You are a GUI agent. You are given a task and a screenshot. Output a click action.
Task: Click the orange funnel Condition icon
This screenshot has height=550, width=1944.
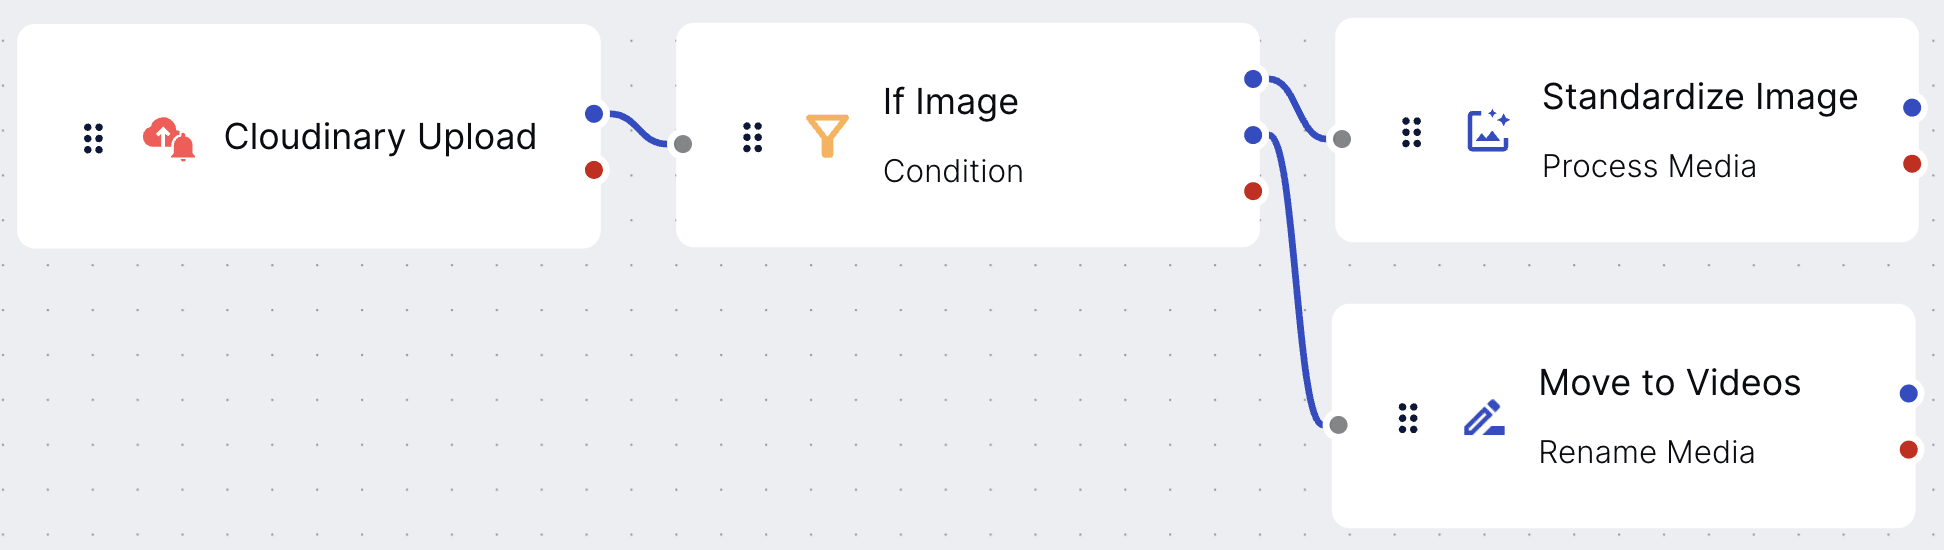point(827,136)
